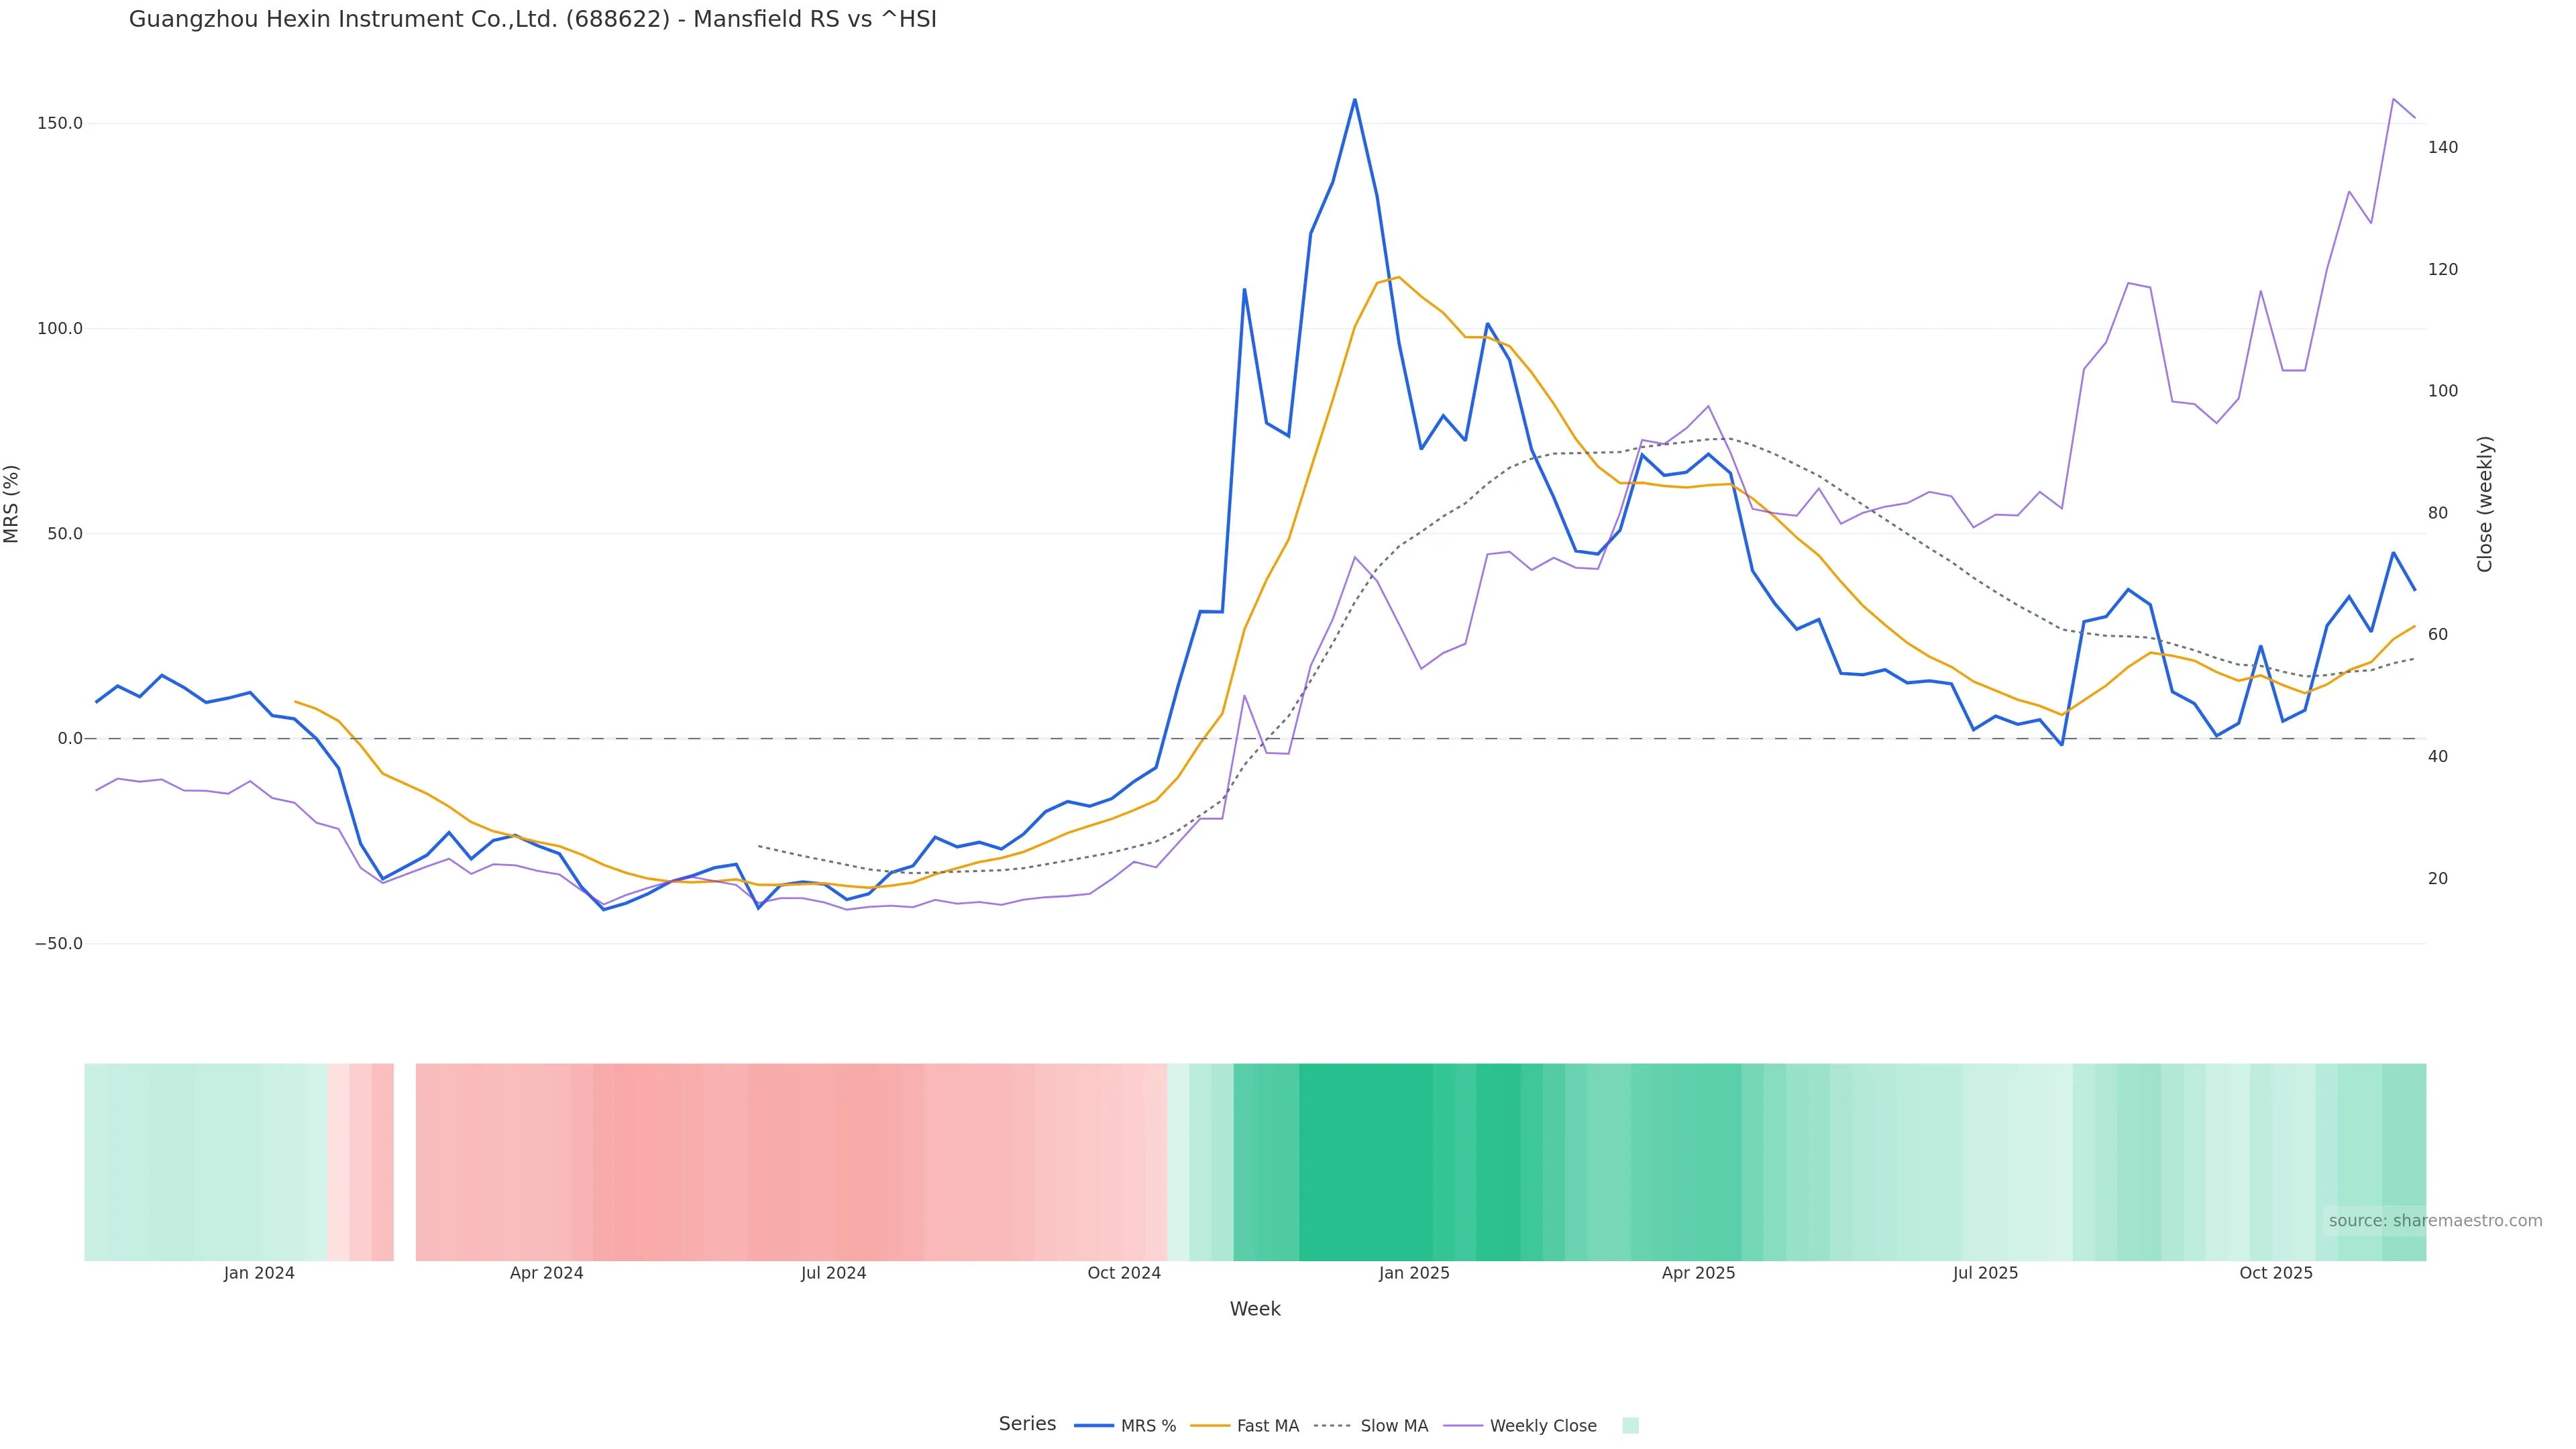Click the purple Weekly Close legend line icon
Screen dimensions: 2576x1449
(1463, 1426)
